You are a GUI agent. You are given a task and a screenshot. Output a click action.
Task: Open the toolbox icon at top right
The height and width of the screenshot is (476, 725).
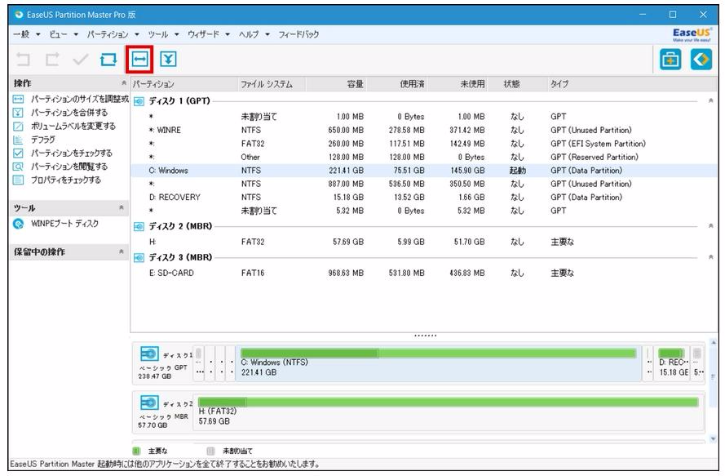click(670, 59)
